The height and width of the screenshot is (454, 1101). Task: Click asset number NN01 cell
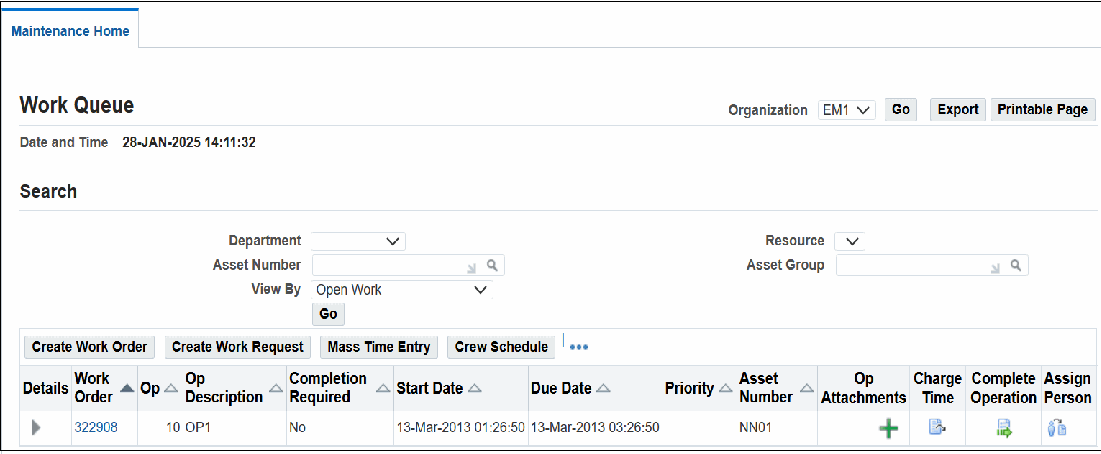(756, 427)
